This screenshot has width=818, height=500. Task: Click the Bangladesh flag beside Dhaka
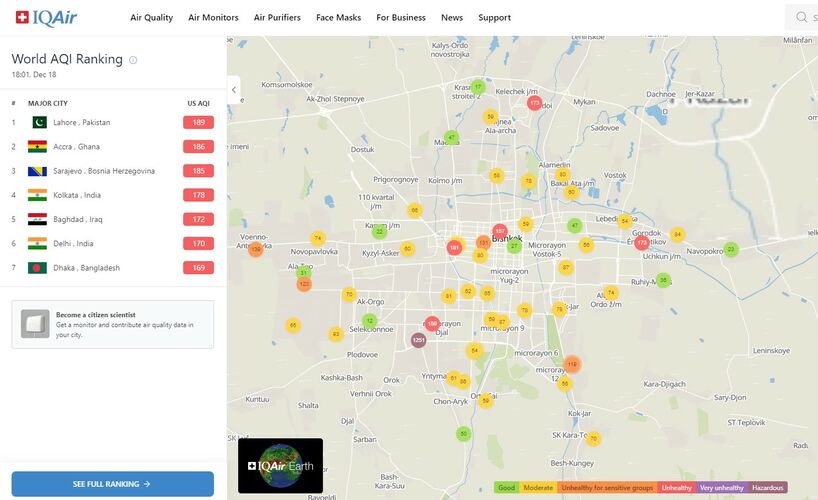coord(39,268)
